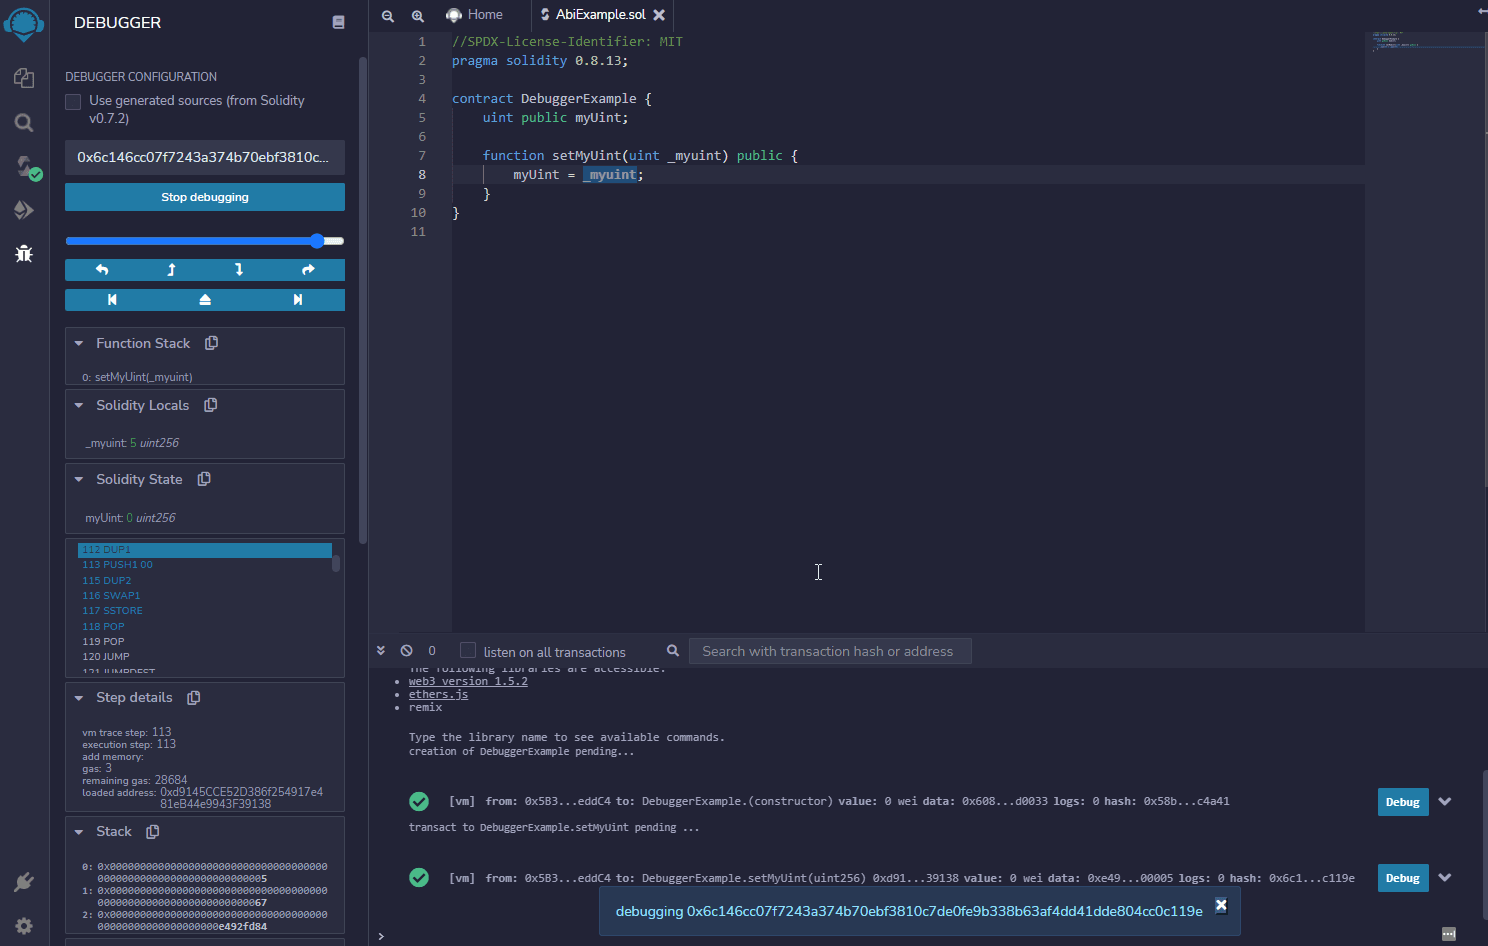Step over back in debugger

(101, 270)
